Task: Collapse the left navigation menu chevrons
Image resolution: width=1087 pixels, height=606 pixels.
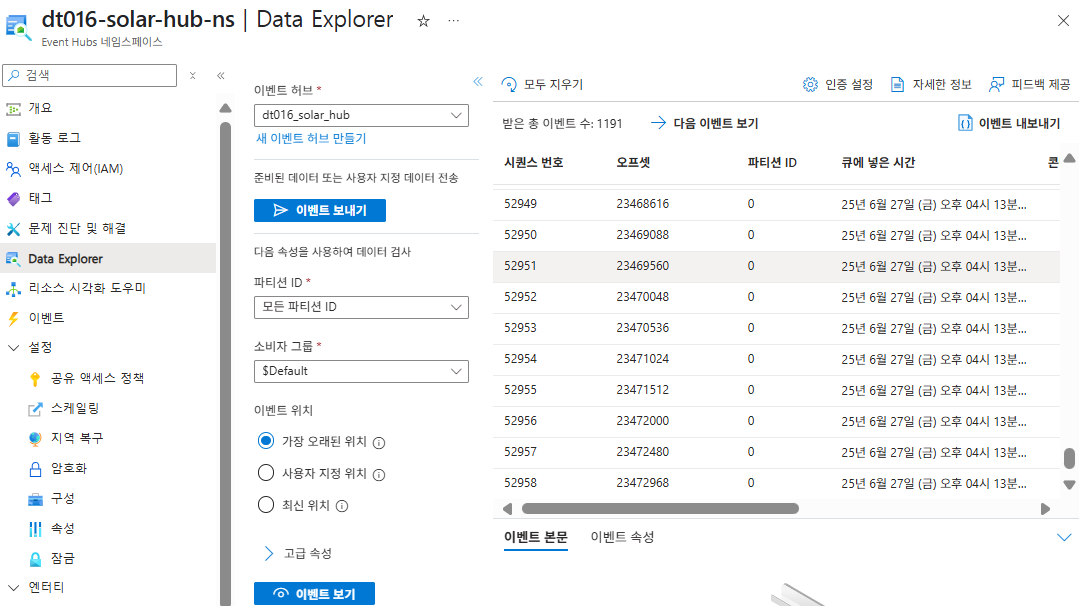Action: pos(220,76)
